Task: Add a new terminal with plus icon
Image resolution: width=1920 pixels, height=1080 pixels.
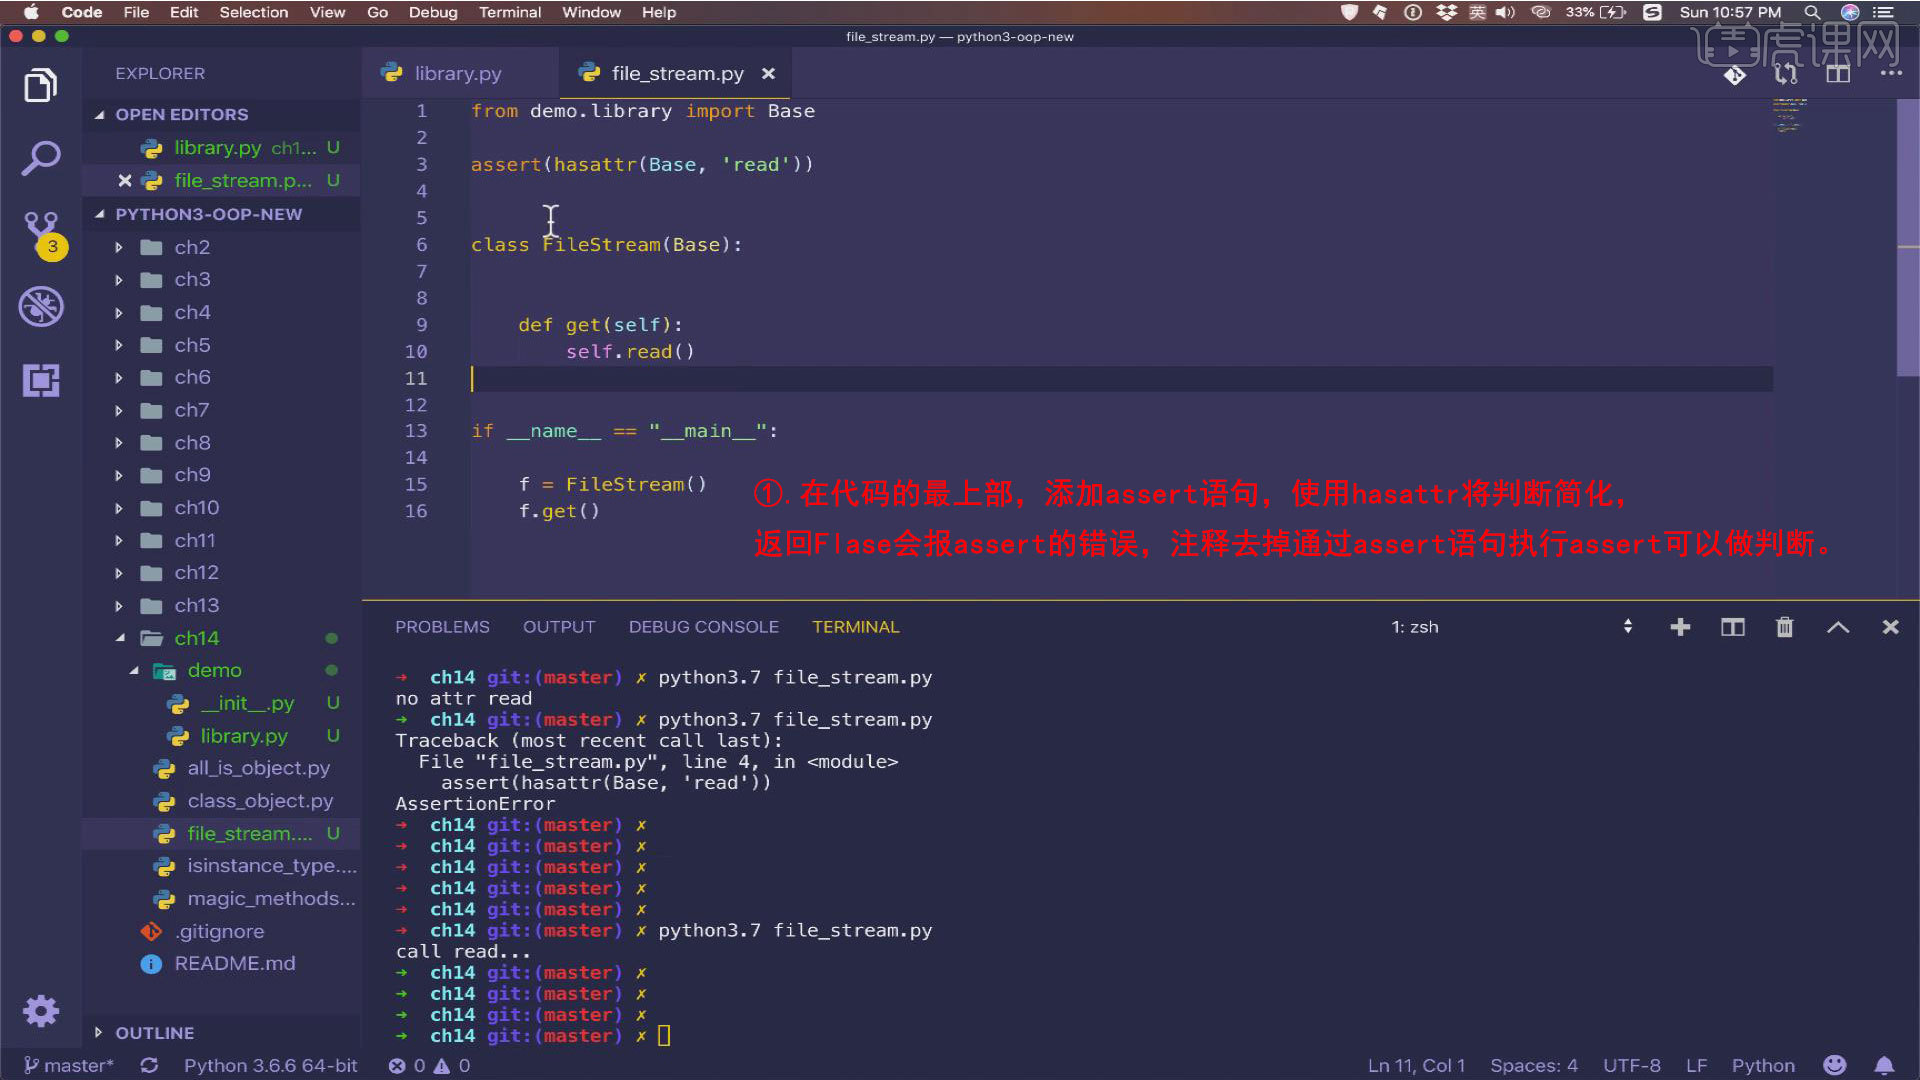Action: [x=1680, y=627]
